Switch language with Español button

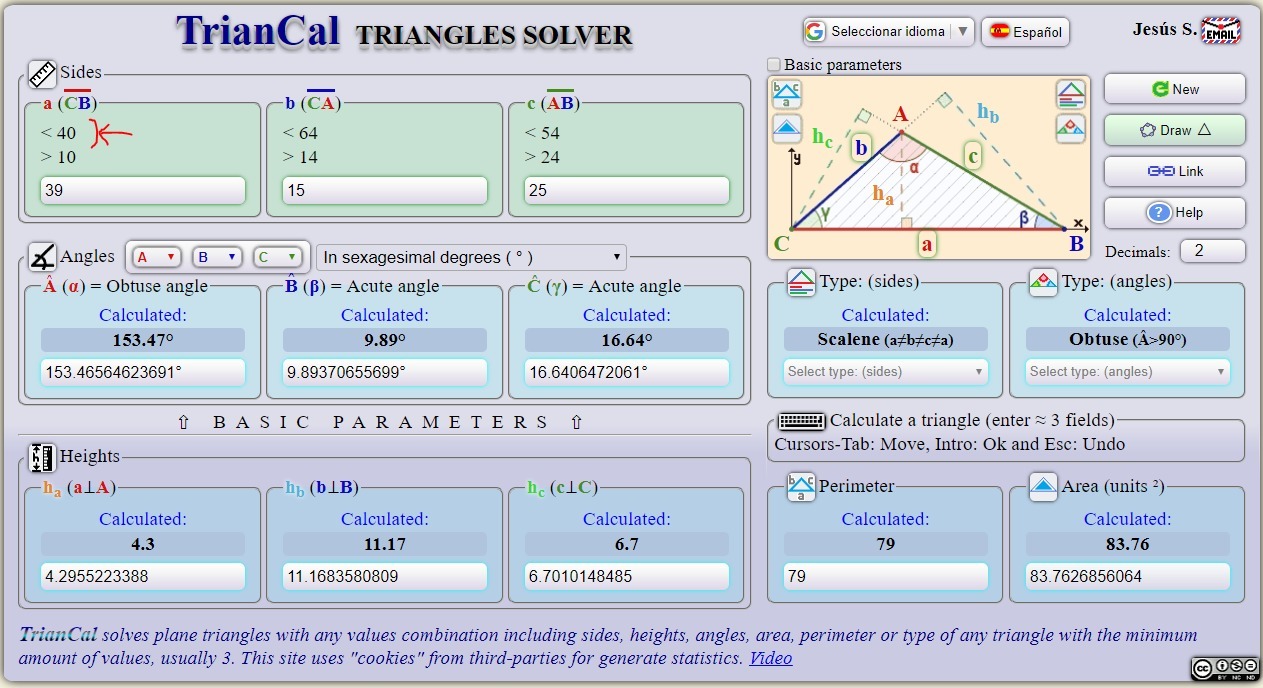coord(1025,32)
